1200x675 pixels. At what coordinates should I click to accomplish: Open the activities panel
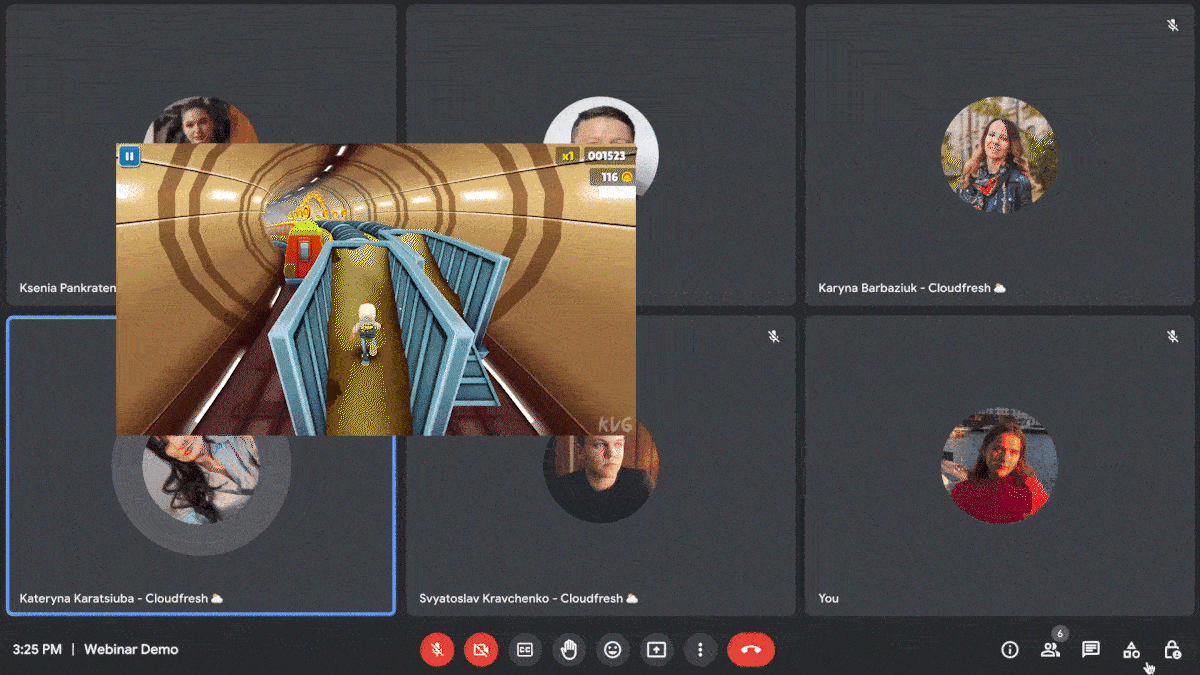point(1131,650)
